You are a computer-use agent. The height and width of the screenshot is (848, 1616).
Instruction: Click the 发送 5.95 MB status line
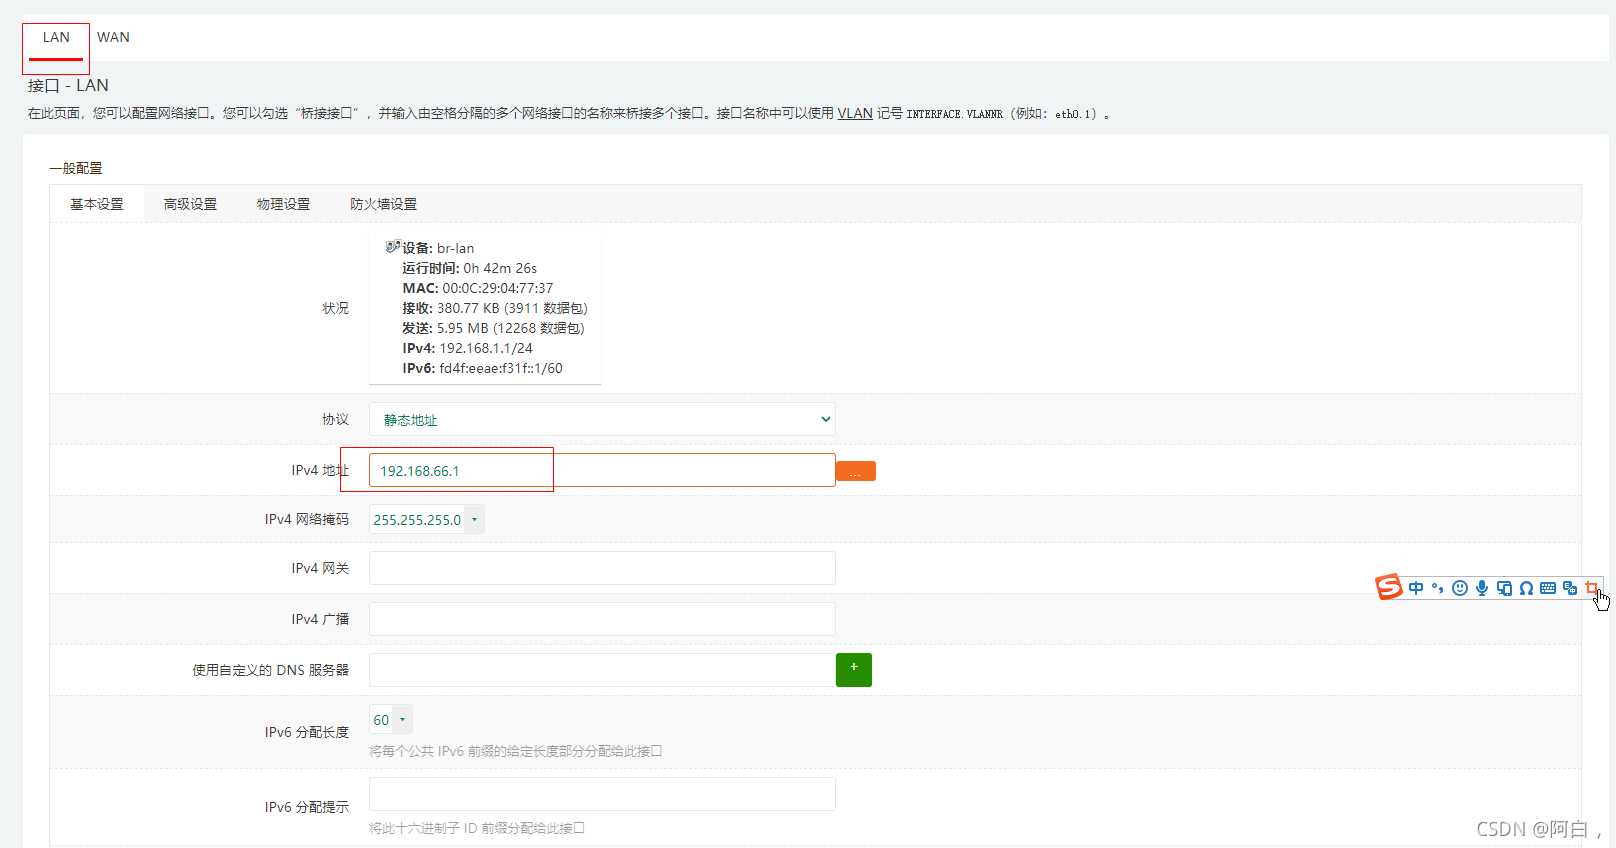pyautogui.click(x=493, y=328)
